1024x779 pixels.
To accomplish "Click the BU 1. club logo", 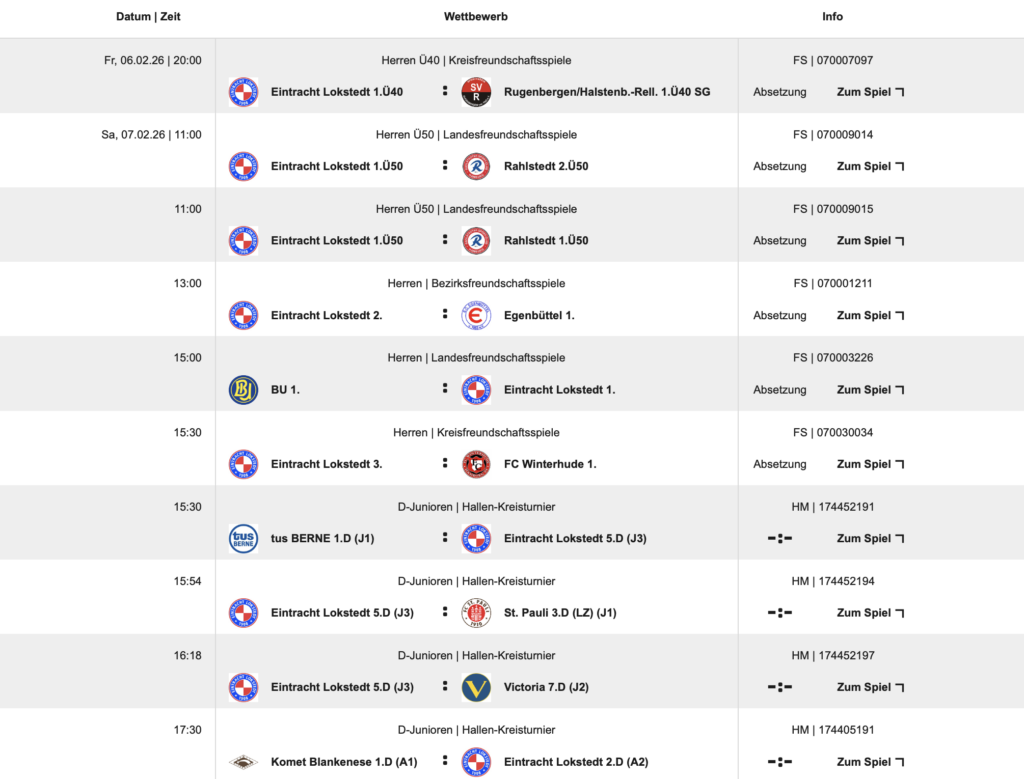I will [x=243, y=390].
